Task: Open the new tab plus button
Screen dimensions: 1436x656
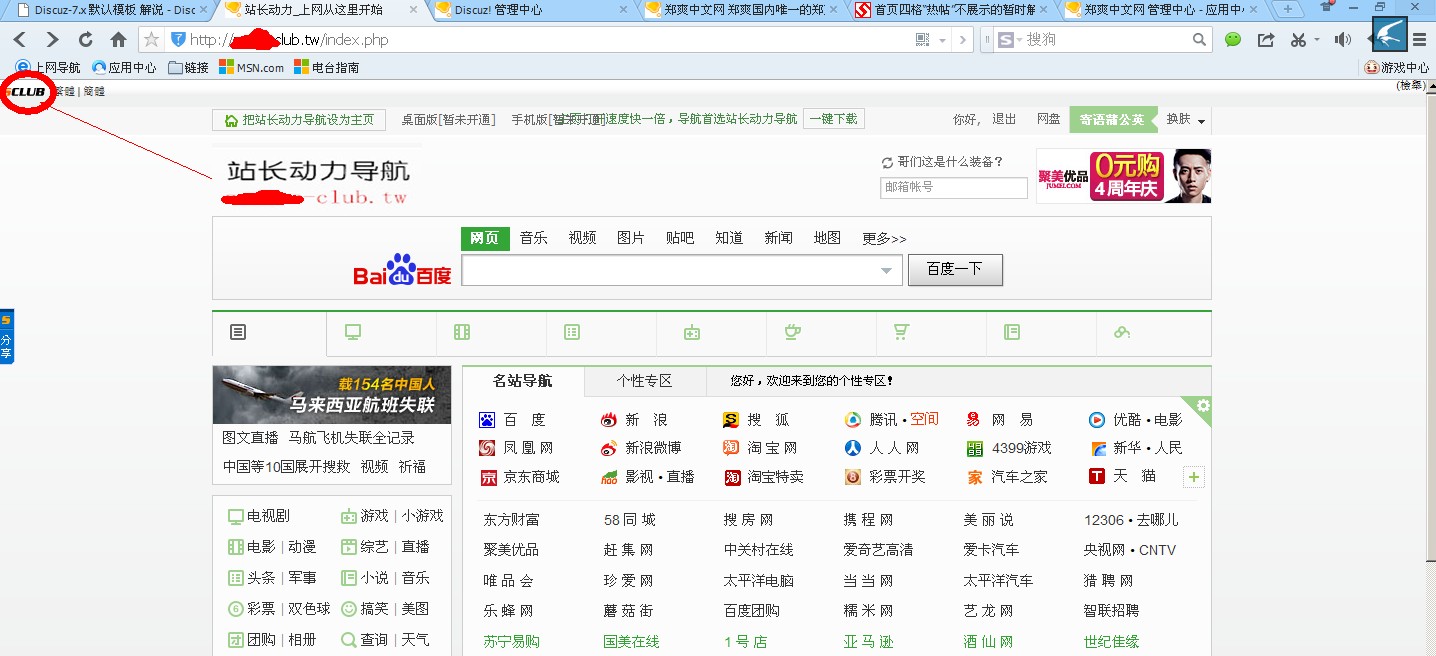Action: tap(1288, 9)
